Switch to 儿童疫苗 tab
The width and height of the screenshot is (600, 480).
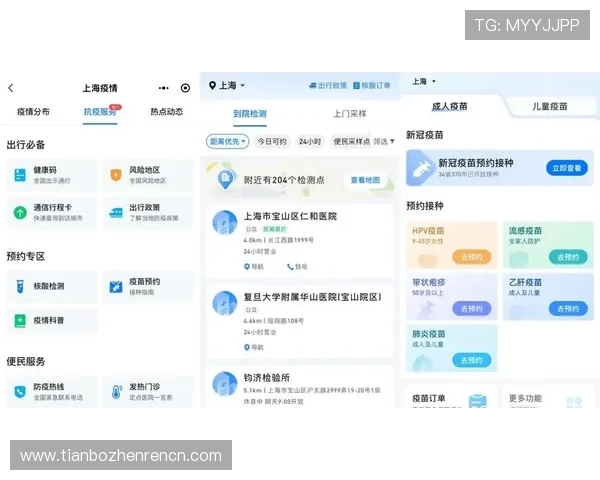550,106
